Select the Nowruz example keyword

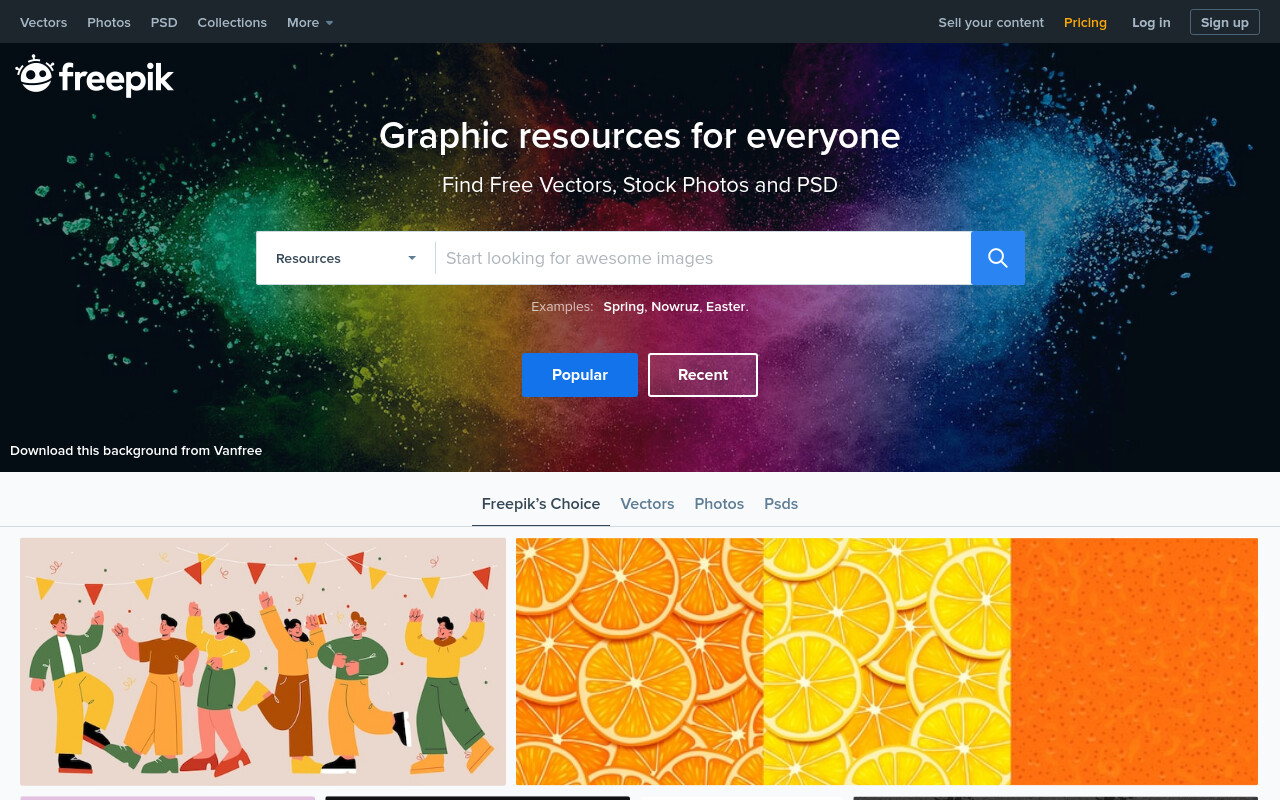(675, 307)
